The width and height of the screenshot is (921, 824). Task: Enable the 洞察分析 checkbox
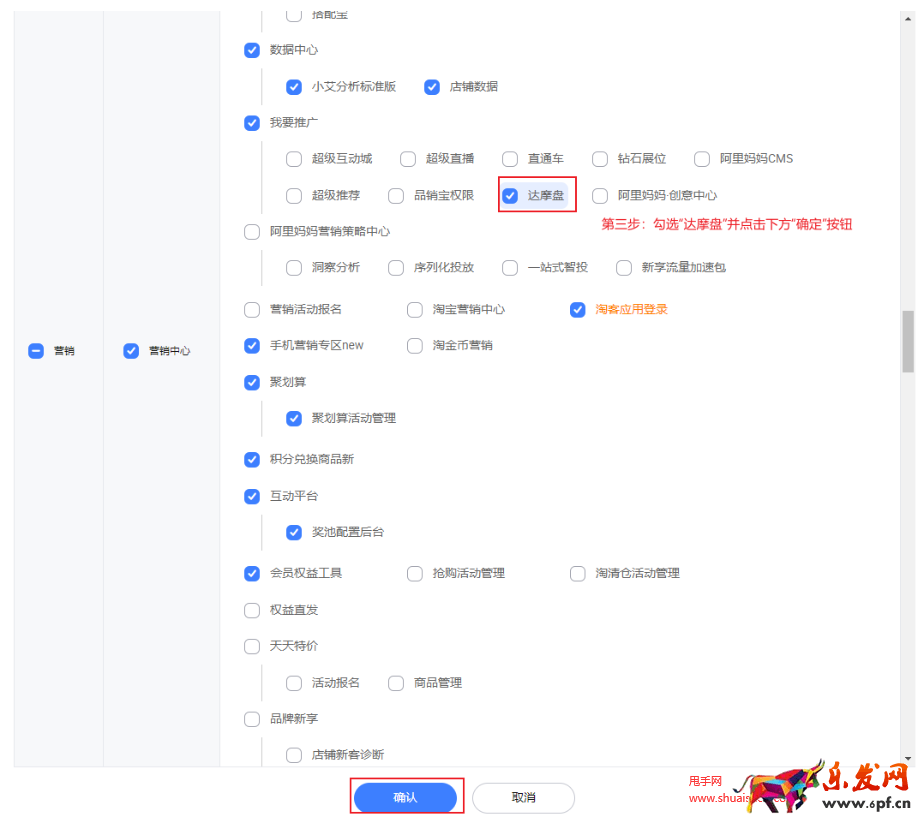294,267
